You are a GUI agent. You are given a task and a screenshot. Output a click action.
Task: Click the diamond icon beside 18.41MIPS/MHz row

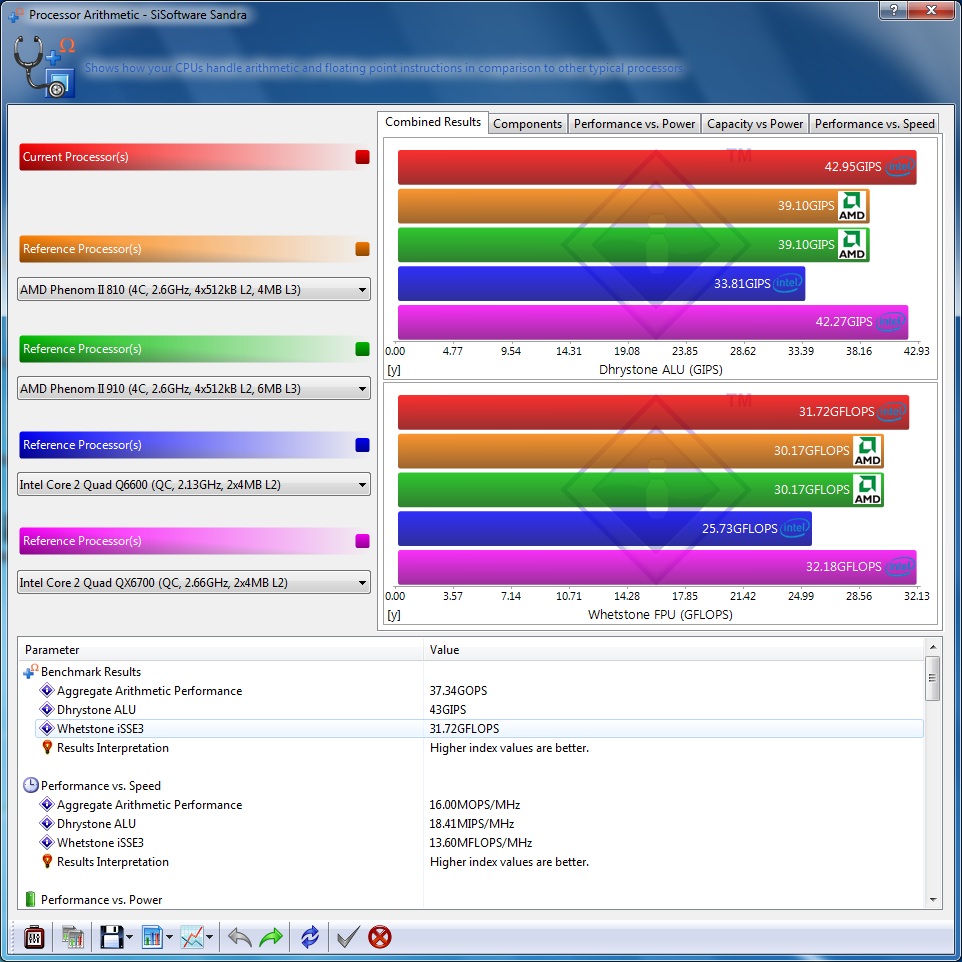click(x=47, y=823)
